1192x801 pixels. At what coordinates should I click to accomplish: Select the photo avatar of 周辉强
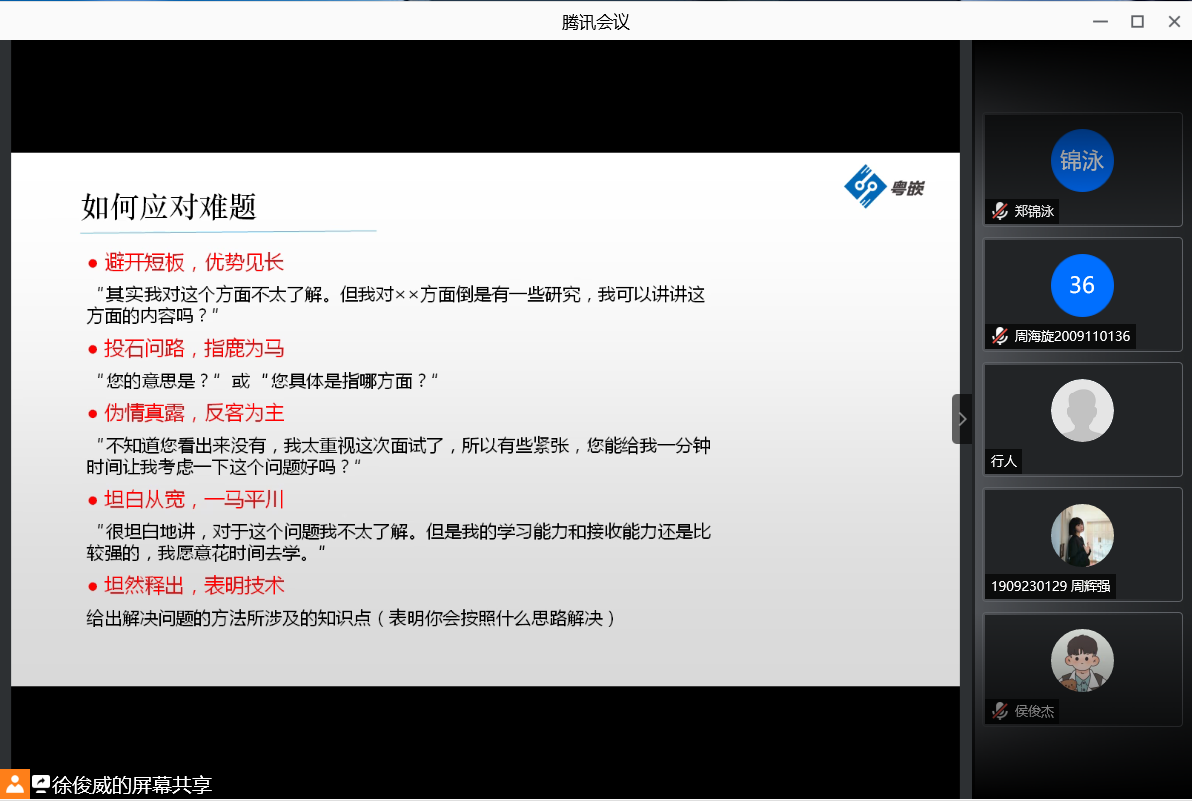[1082, 536]
